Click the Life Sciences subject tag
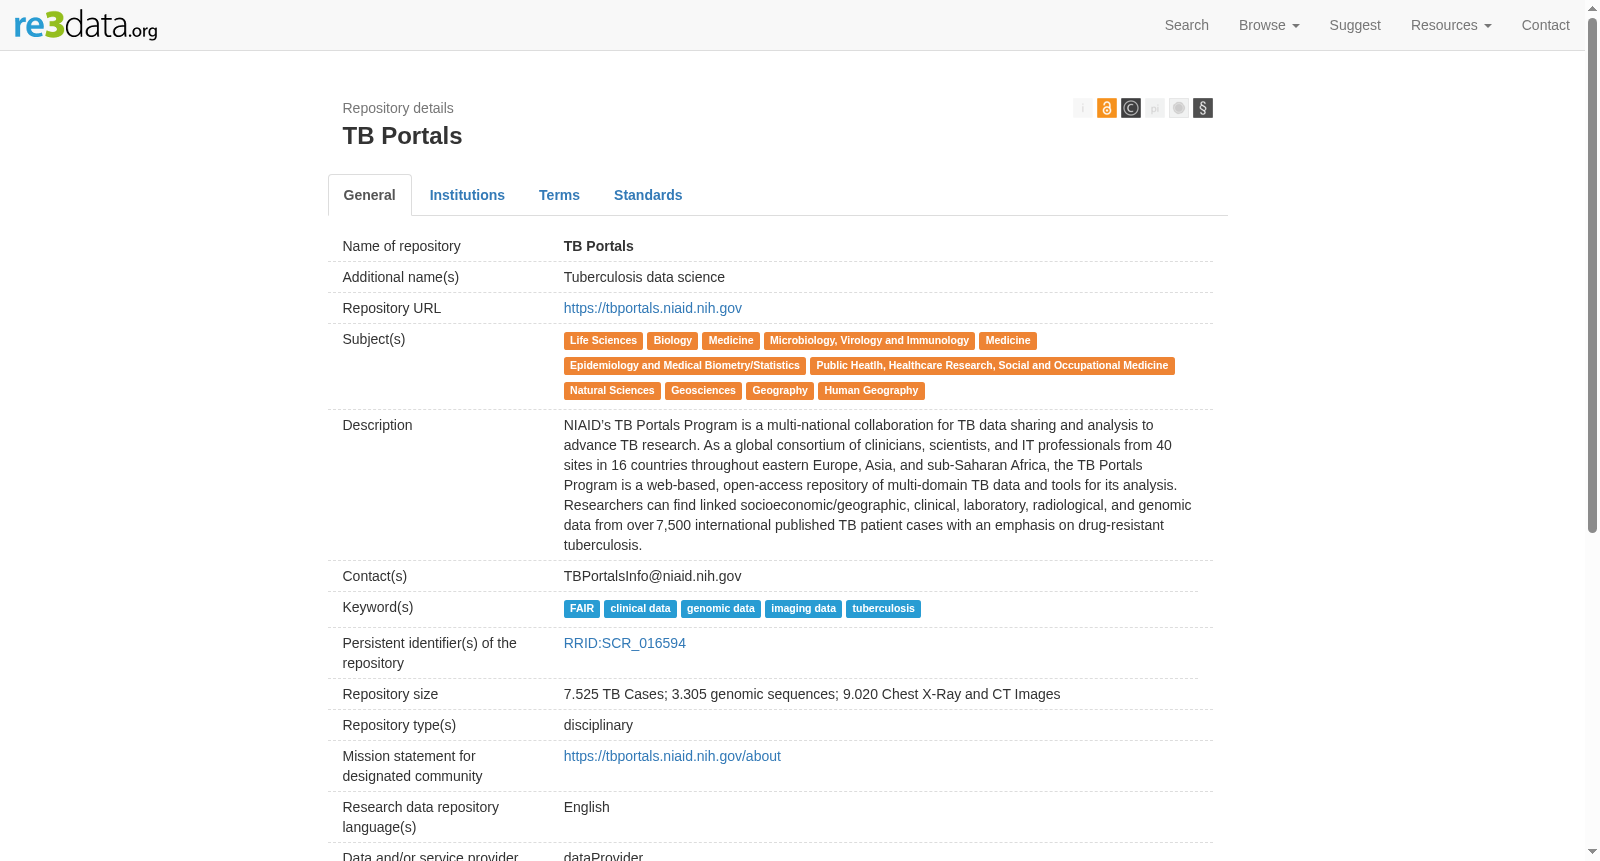Image resolution: width=1600 pixels, height=861 pixels. tap(603, 341)
